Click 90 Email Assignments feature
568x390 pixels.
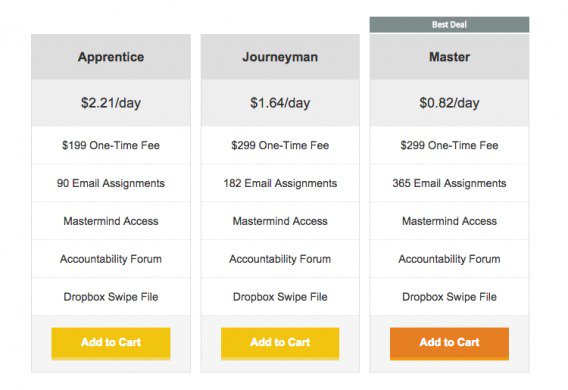pyautogui.click(x=111, y=183)
